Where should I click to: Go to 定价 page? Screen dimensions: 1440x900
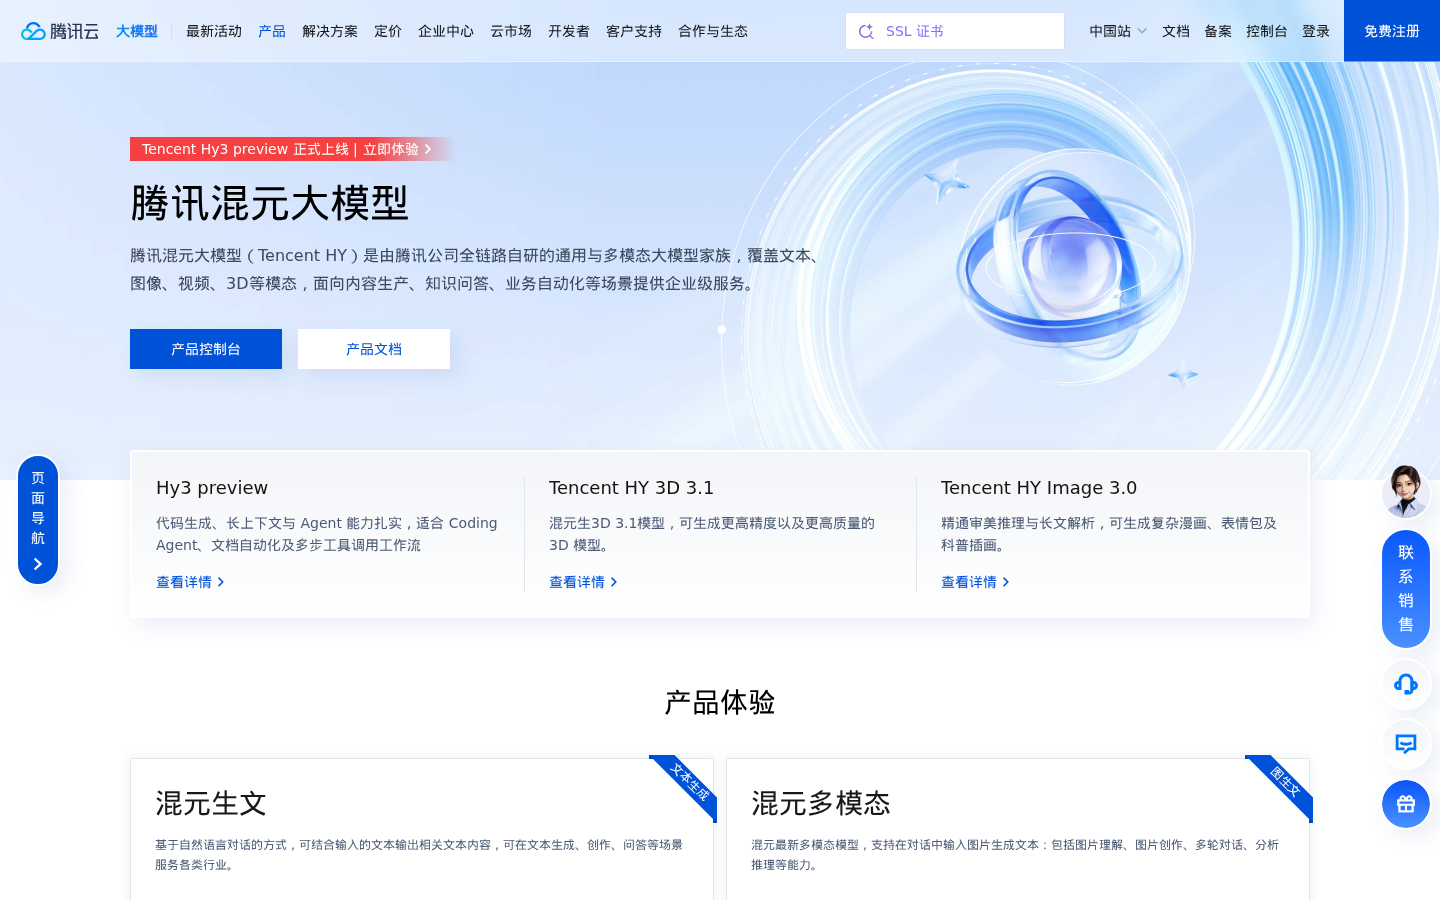coord(388,31)
